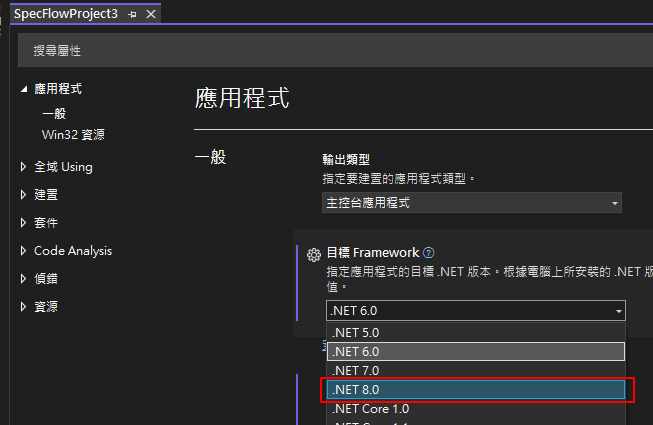The height and width of the screenshot is (425, 653).
Task: Click the gear icon beside 目標 Framework
Action: pyautogui.click(x=314, y=254)
